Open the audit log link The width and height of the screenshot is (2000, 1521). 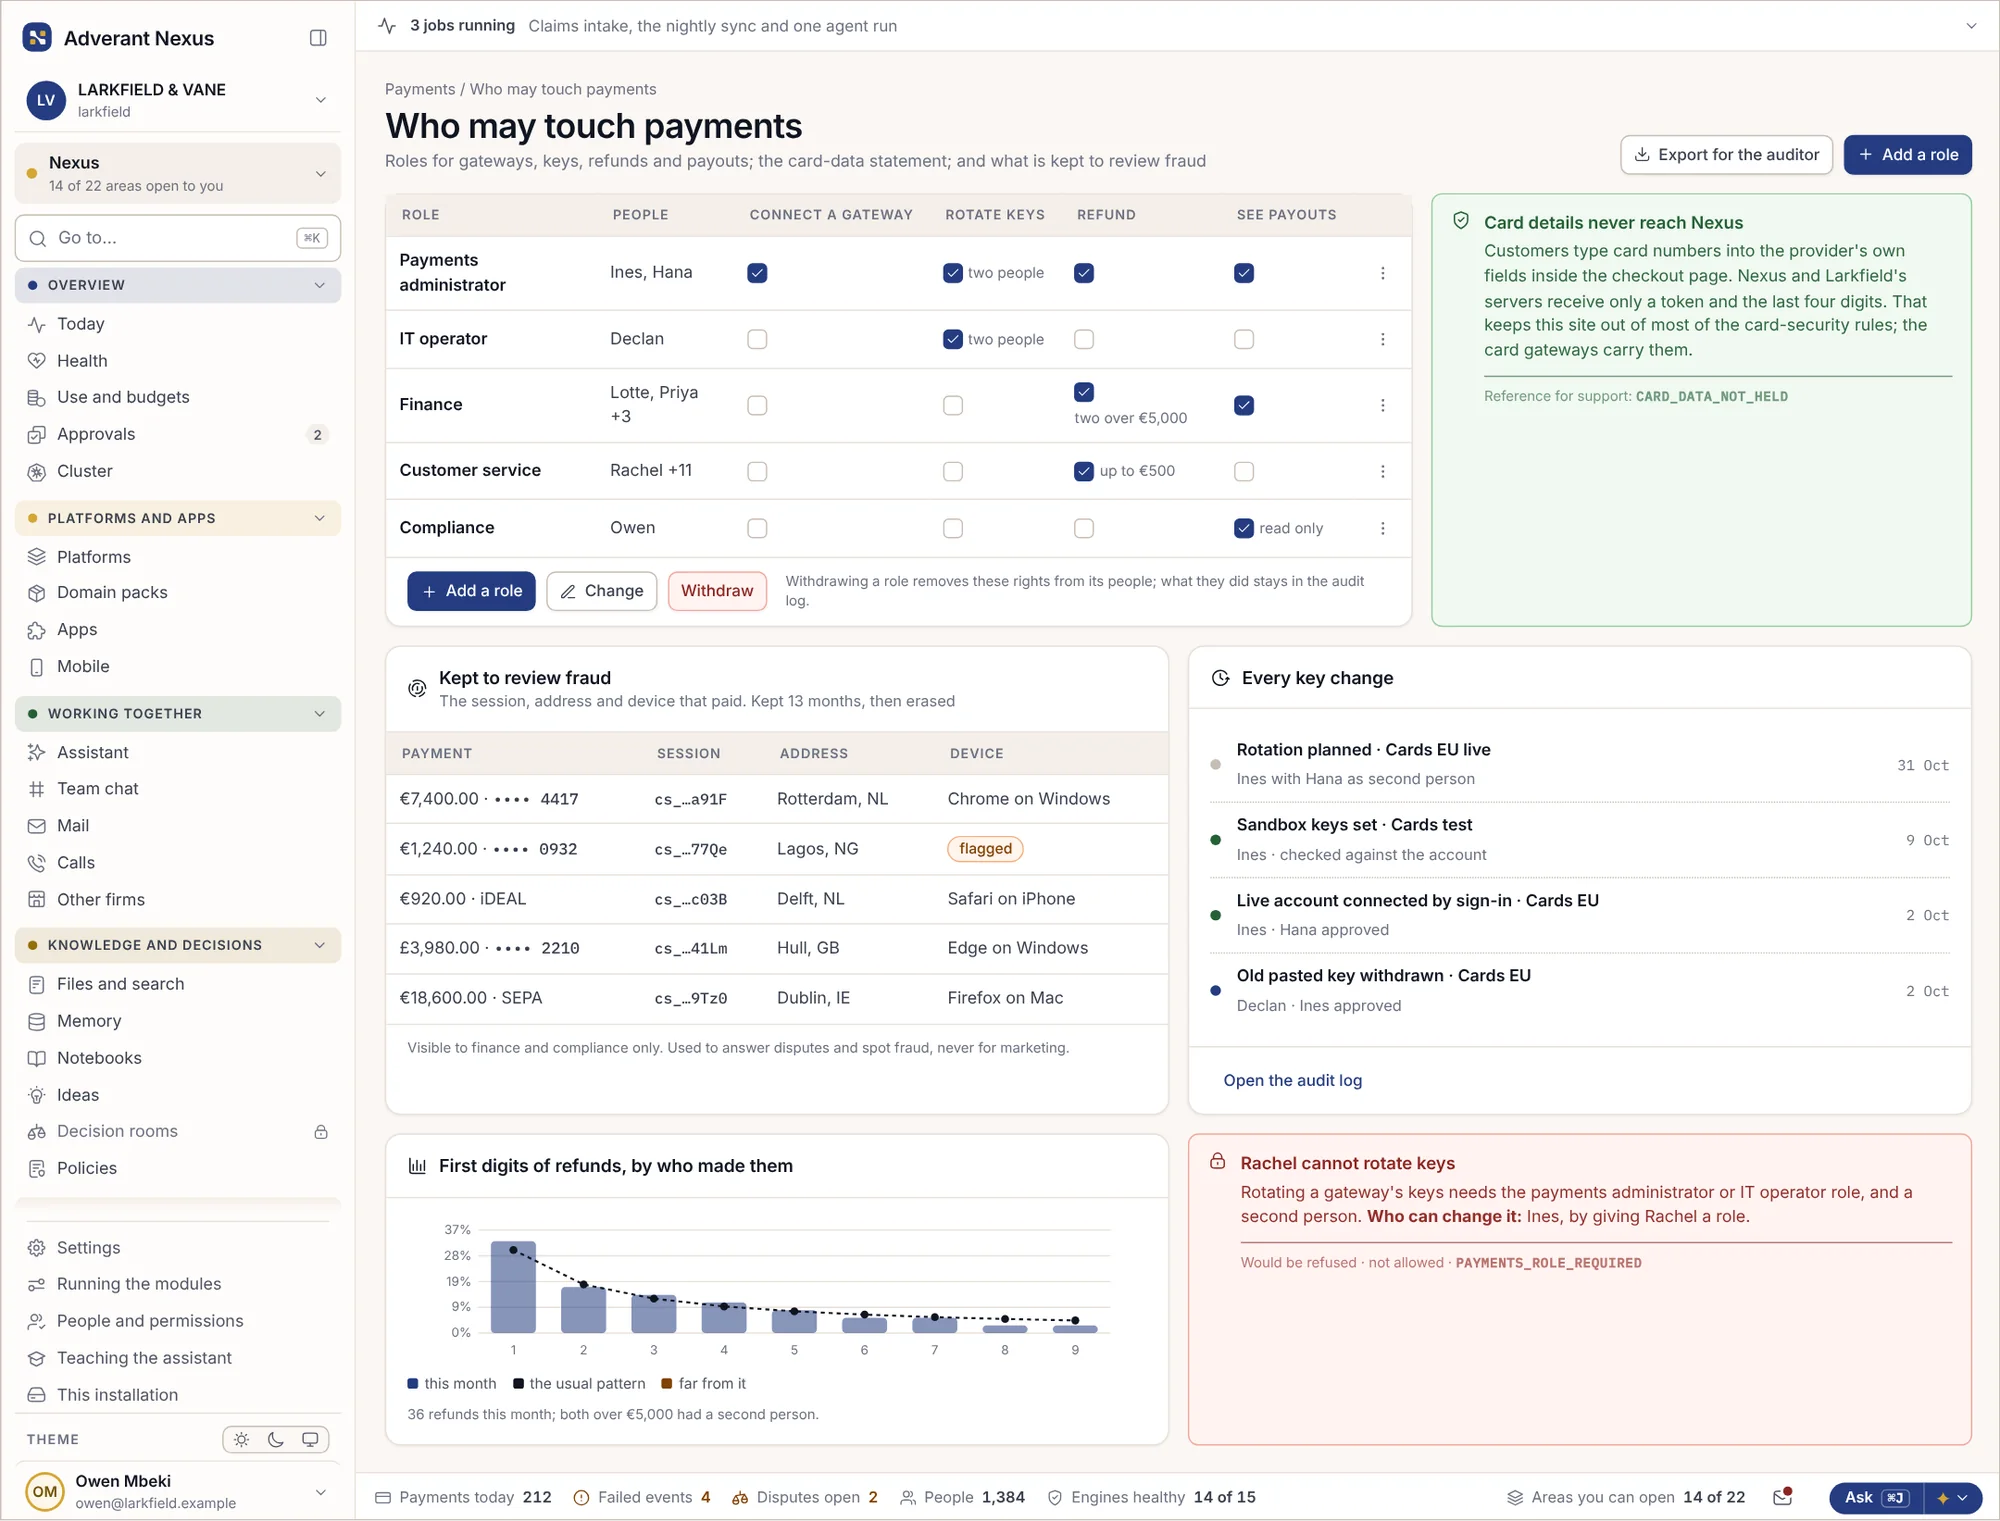click(1292, 1080)
